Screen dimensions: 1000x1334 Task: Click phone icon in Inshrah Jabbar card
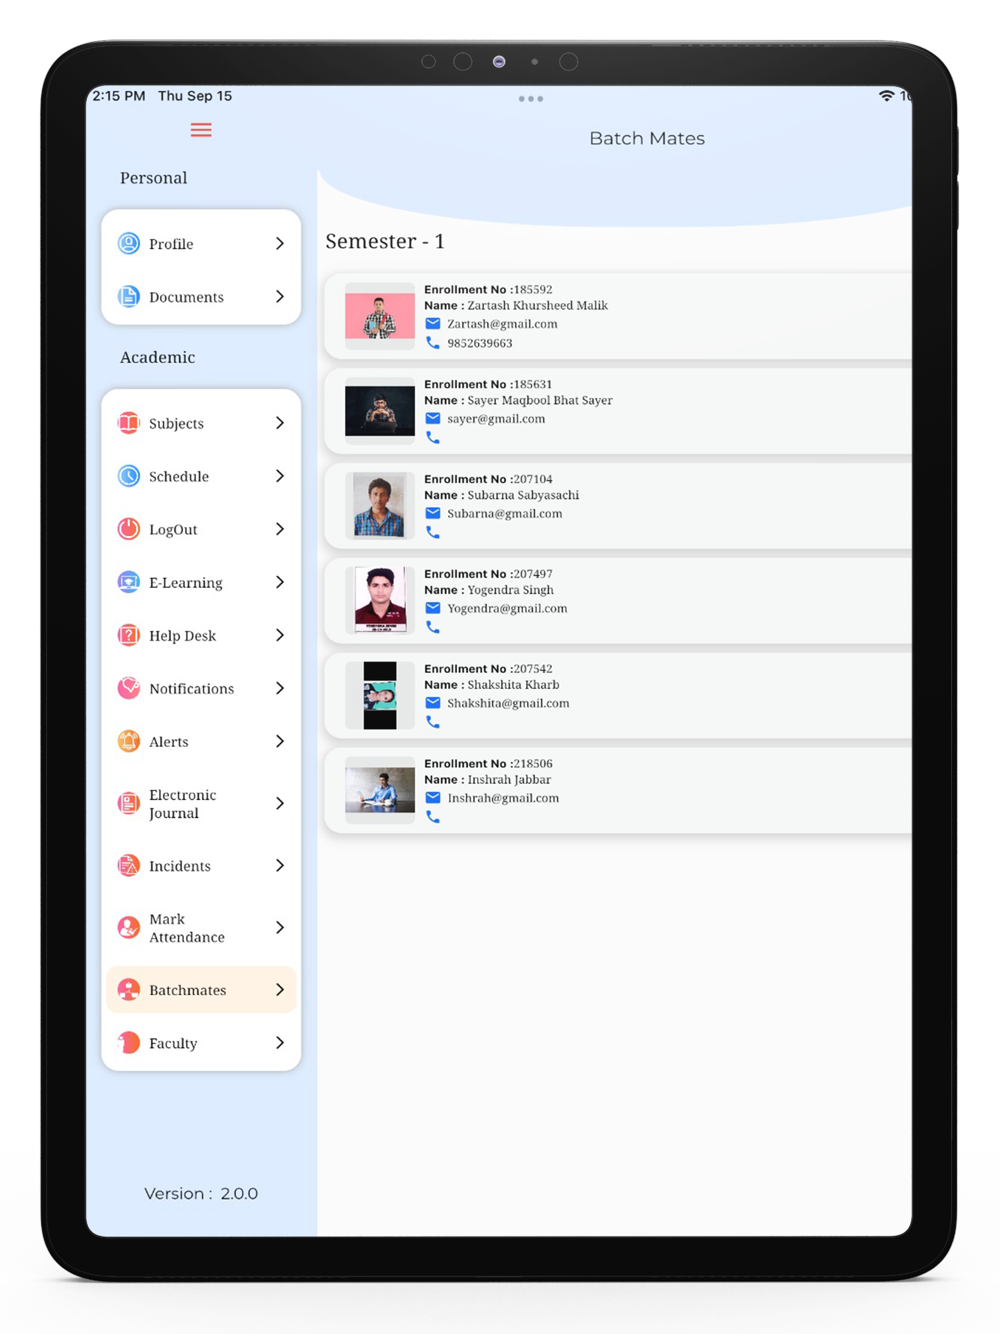click(x=433, y=816)
